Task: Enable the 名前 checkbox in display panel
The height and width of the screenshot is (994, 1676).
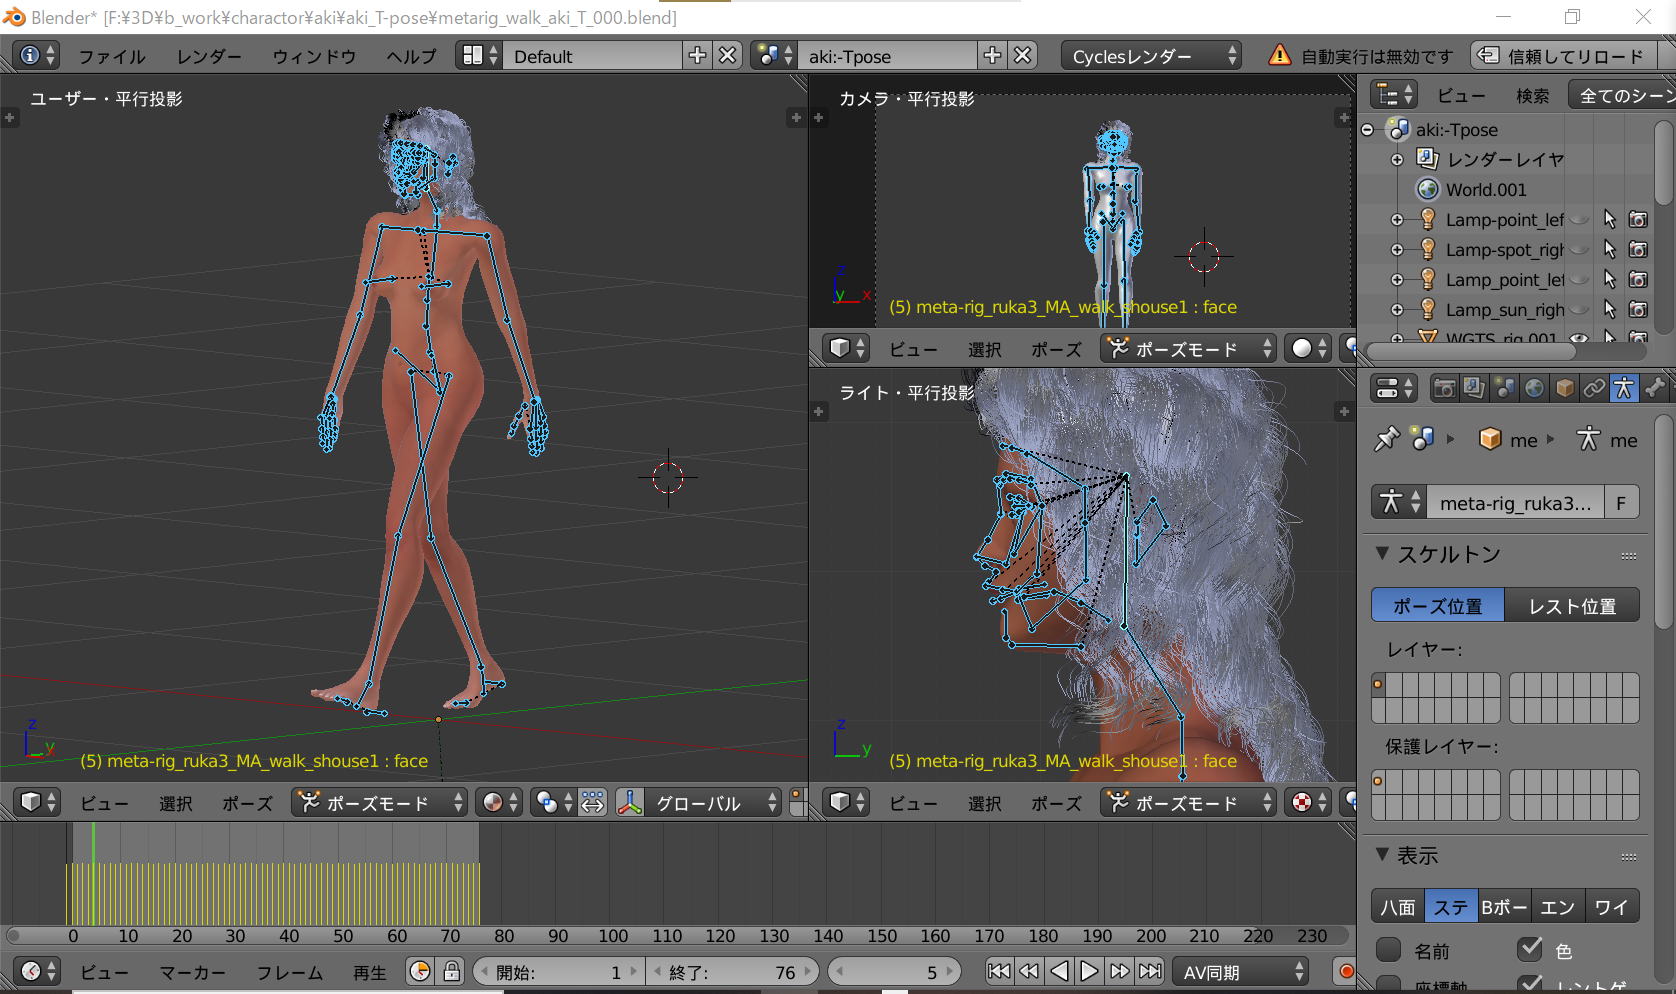Action: [1388, 949]
